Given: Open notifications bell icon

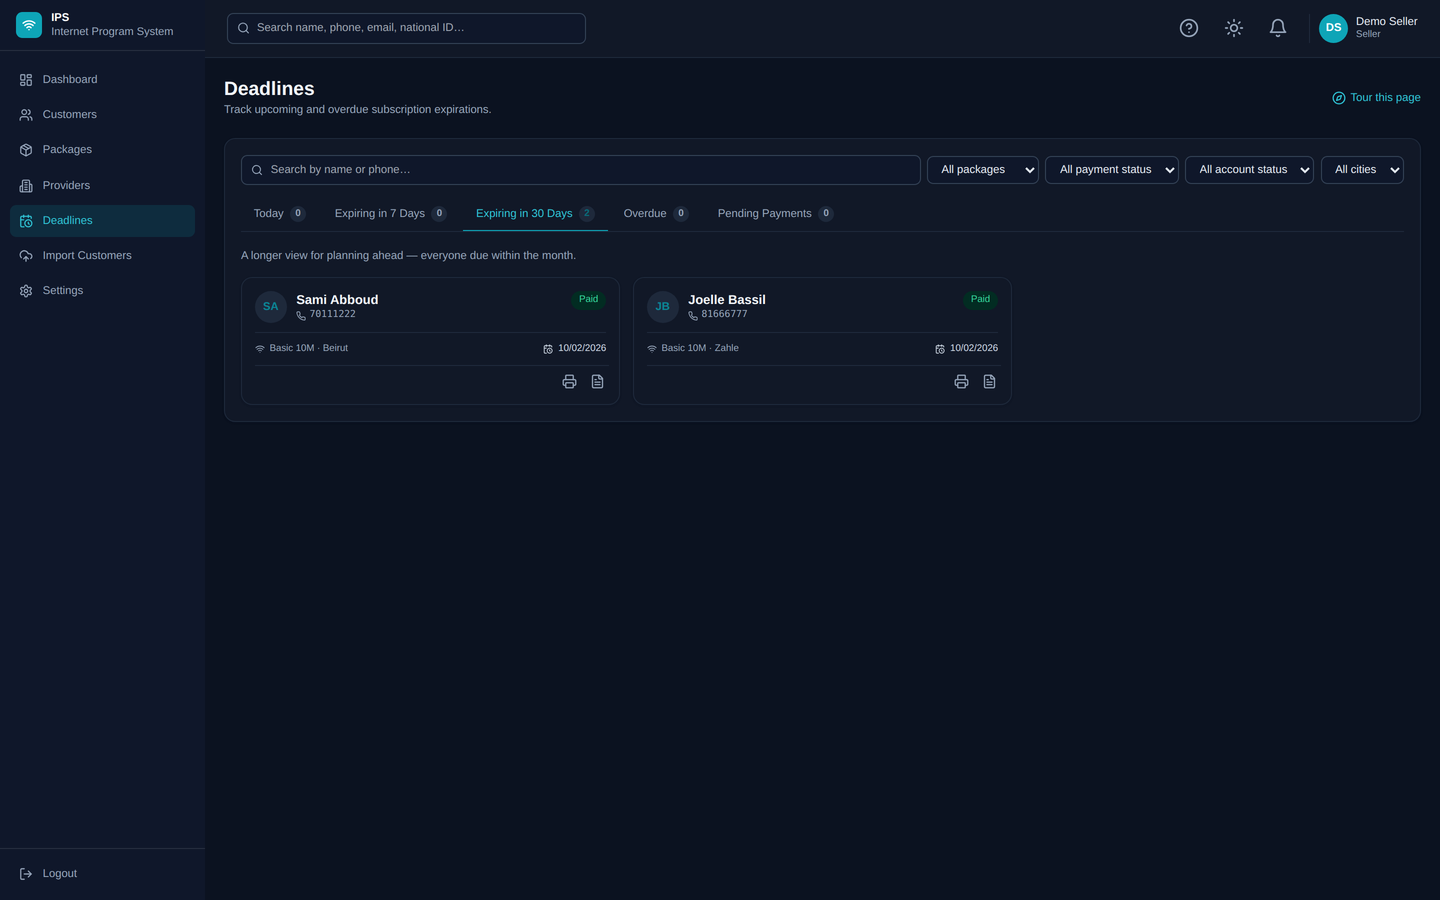Looking at the screenshot, I should (1278, 28).
